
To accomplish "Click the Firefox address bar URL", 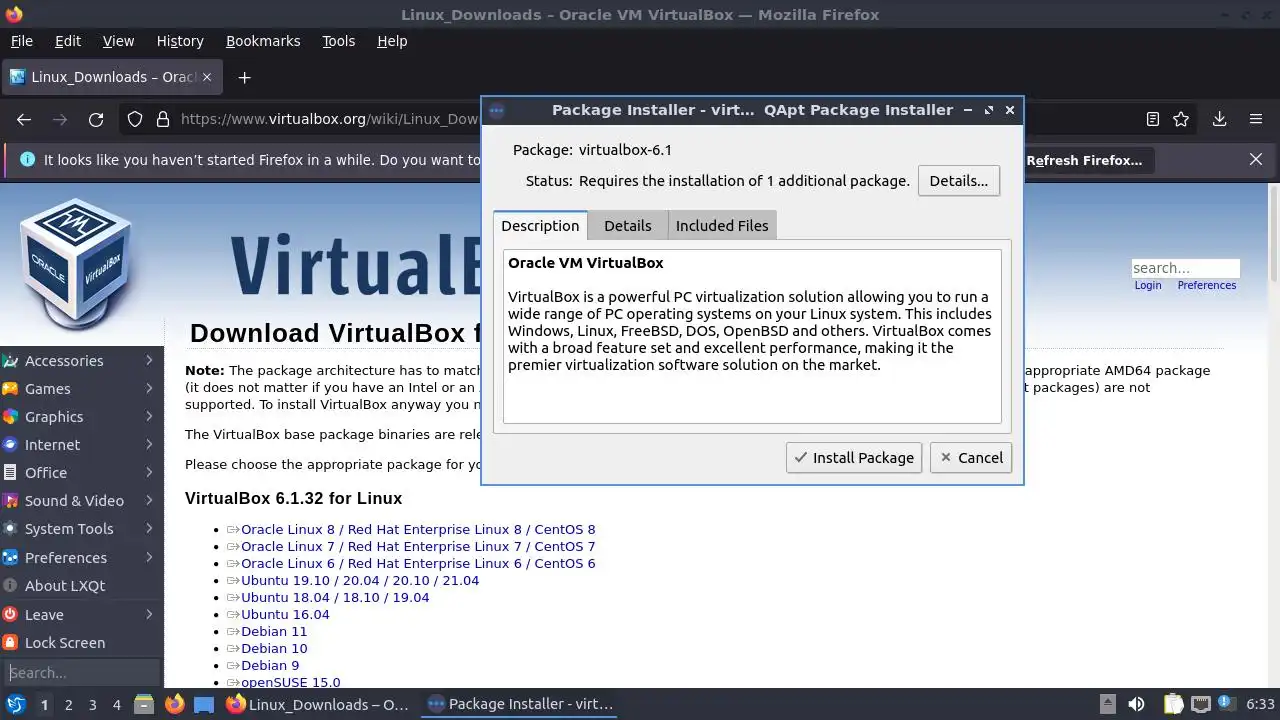I will coord(330,119).
